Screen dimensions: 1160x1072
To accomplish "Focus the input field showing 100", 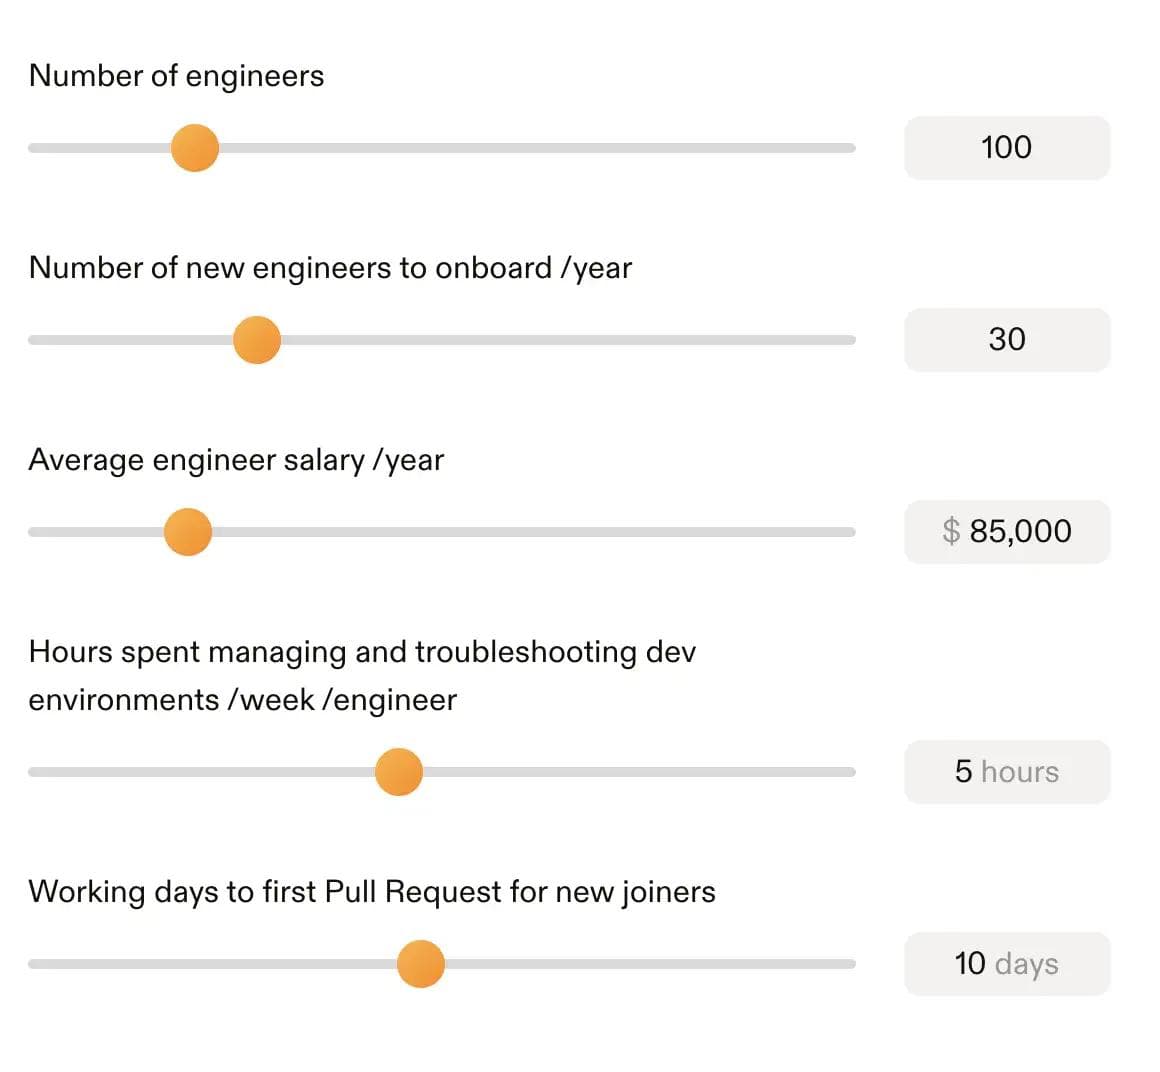I will (1006, 148).
